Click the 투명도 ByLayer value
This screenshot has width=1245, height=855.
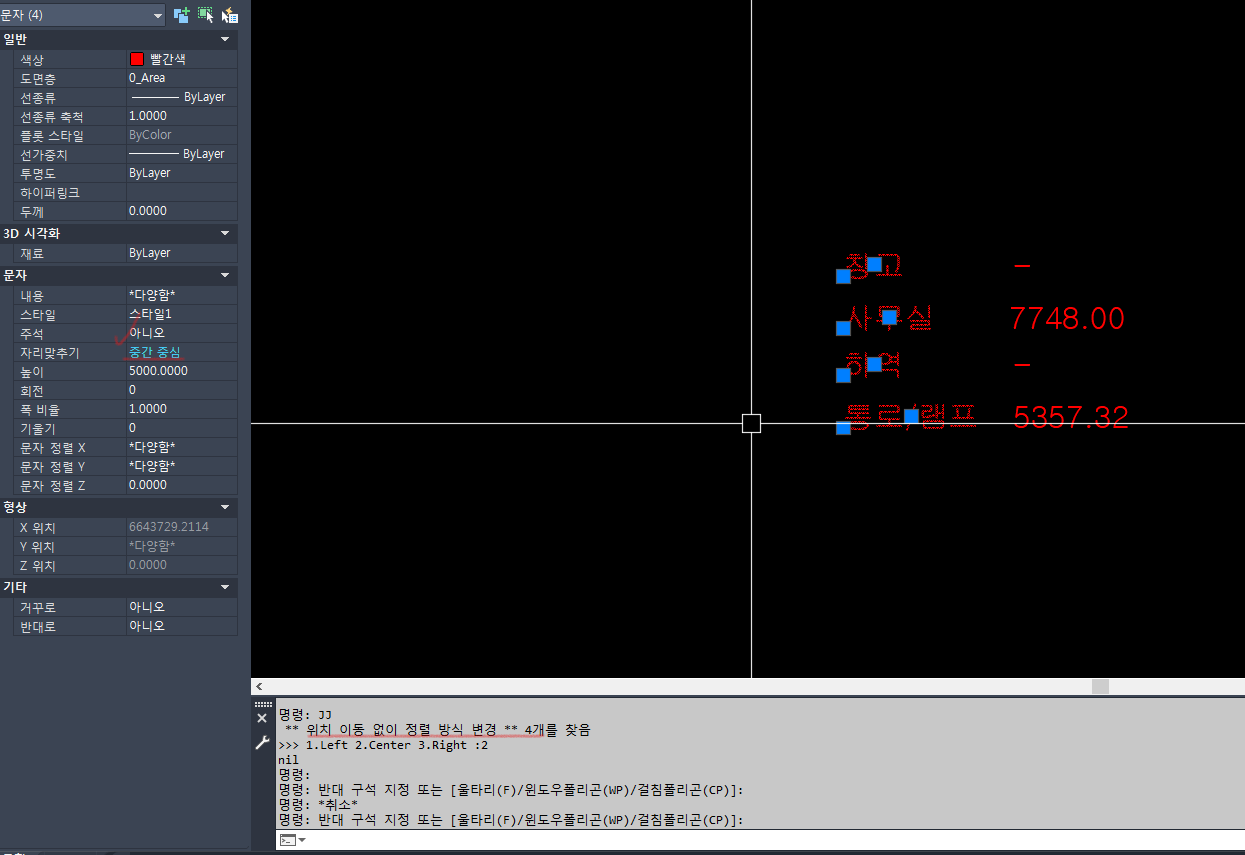182,173
